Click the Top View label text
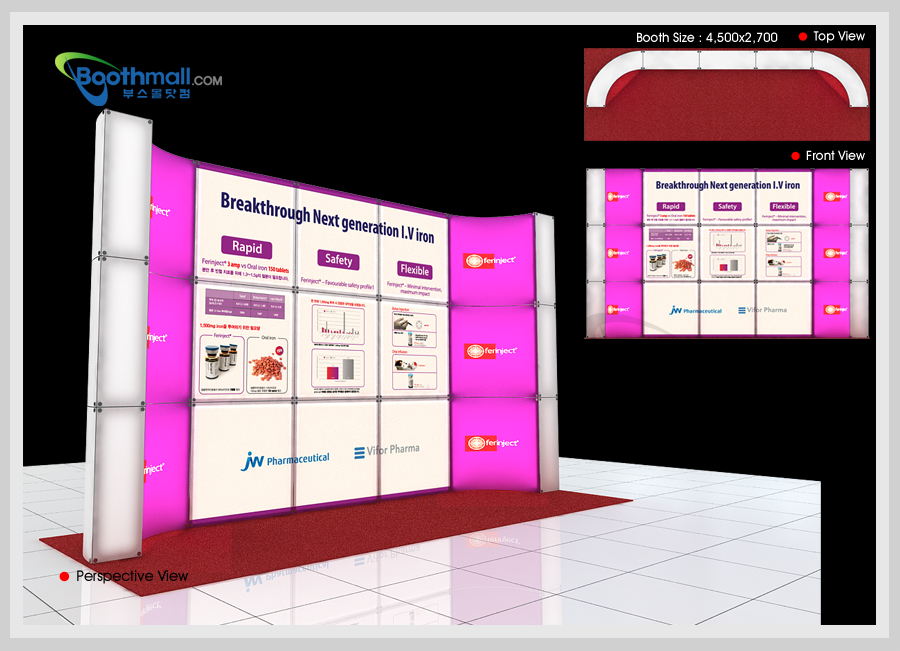The height and width of the screenshot is (651, 900). 838,37
